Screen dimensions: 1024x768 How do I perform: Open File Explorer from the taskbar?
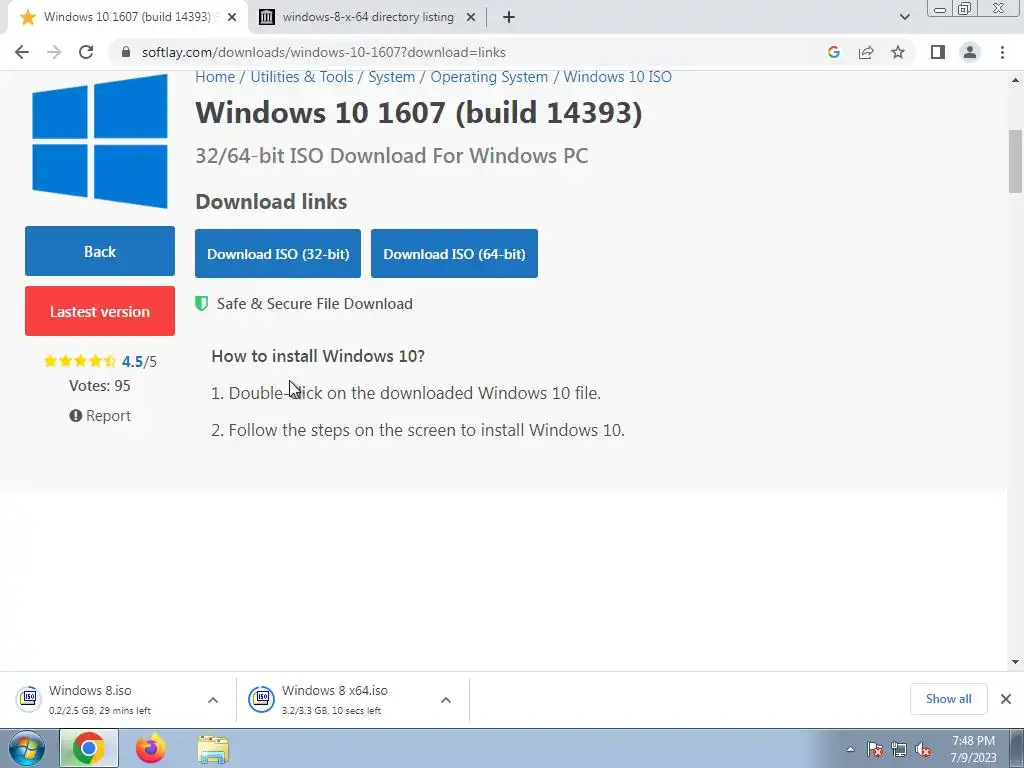pyautogui.click(x=213, y=749)
